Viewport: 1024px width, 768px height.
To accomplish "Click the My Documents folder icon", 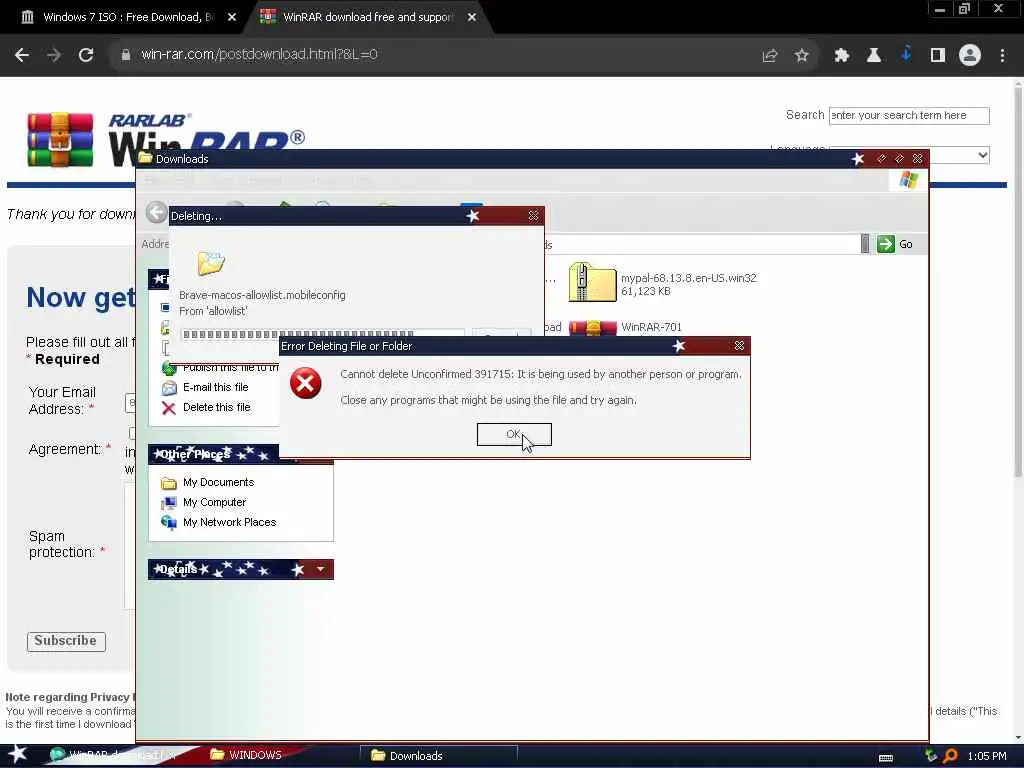I will [168, 483].
